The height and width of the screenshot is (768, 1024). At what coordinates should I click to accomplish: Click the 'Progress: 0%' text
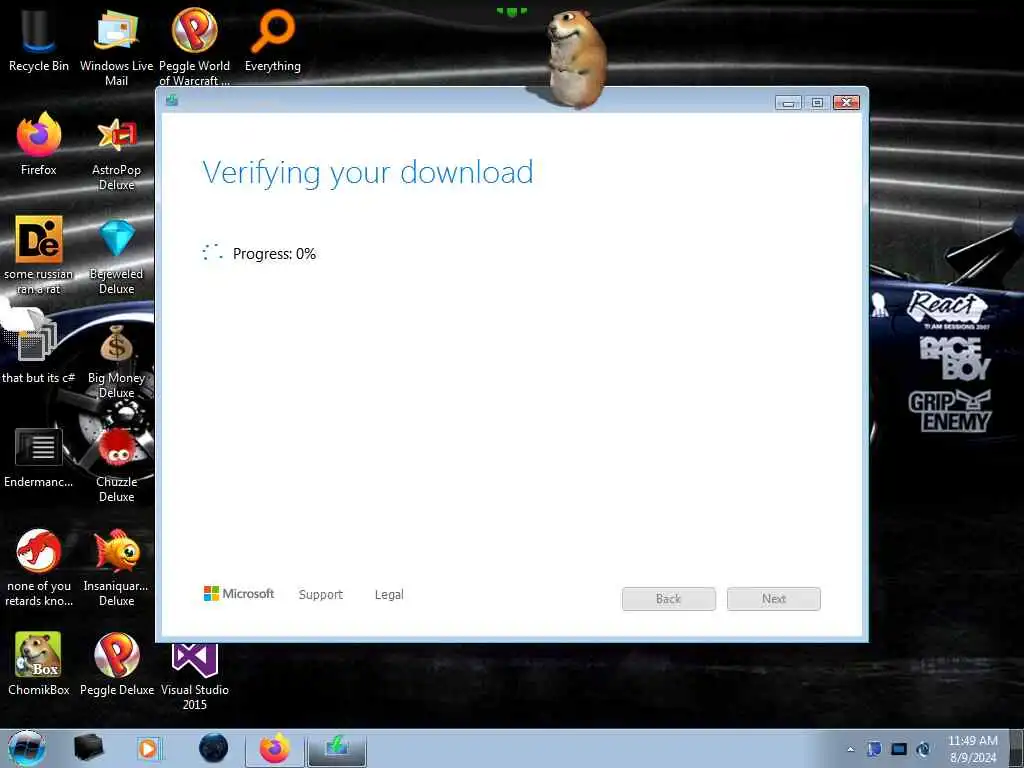pyautogui.click(x=274, y=253)
